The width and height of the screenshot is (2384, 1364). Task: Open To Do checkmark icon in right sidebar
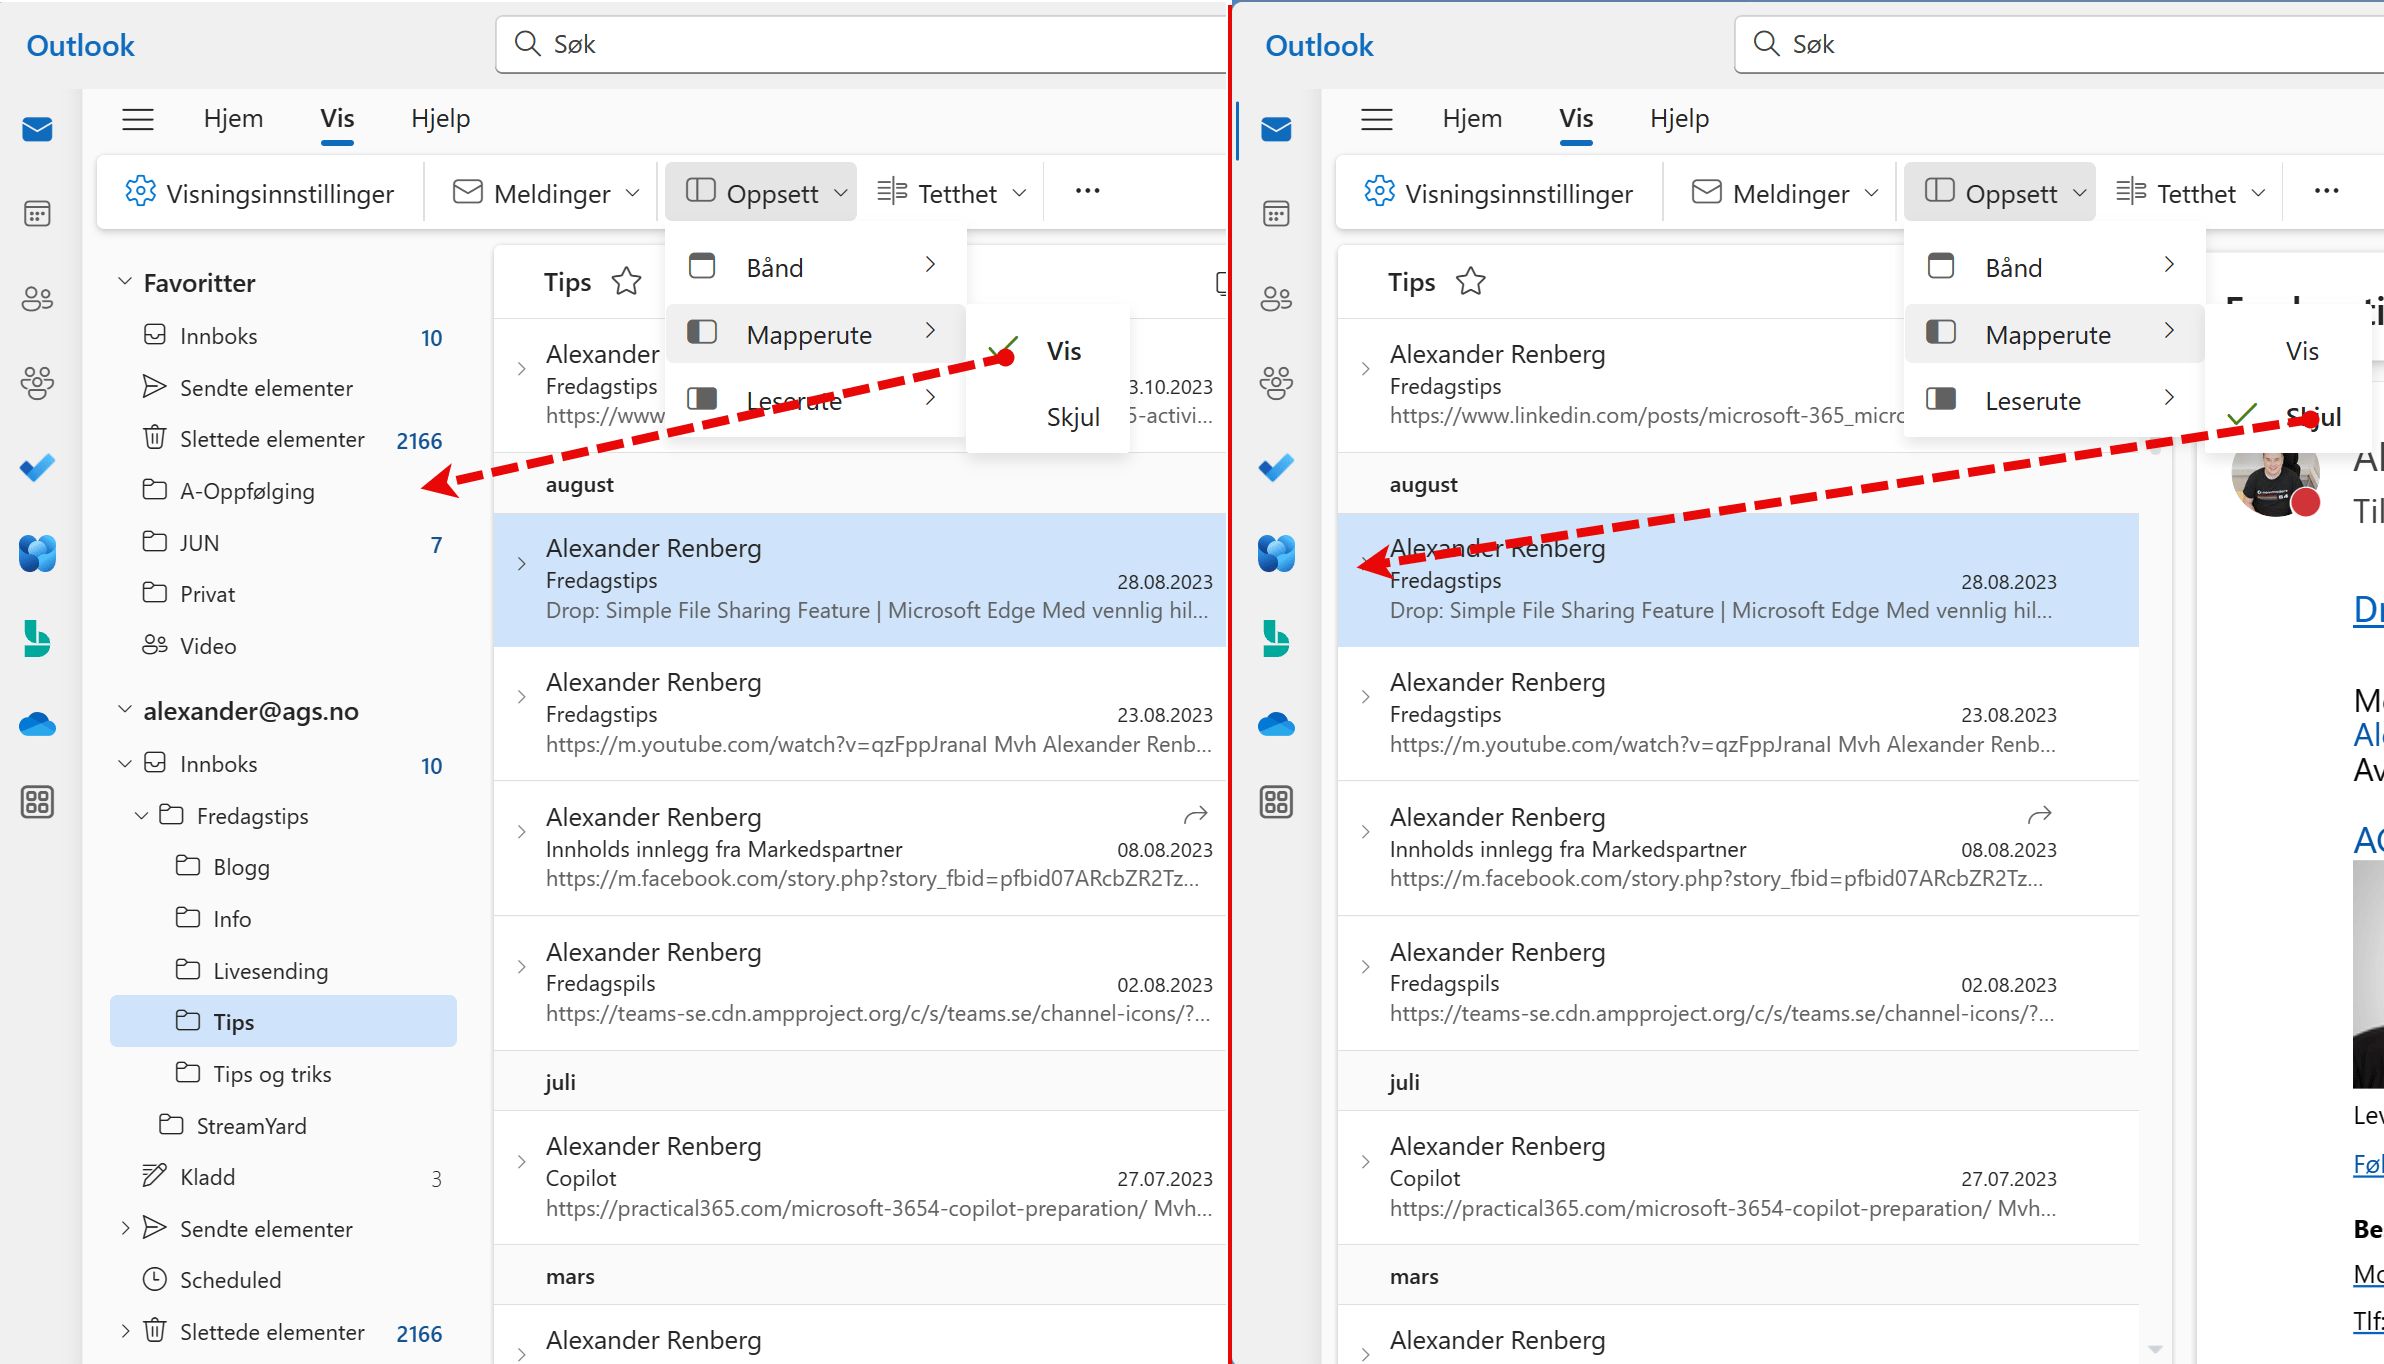tap(1277, 468)
